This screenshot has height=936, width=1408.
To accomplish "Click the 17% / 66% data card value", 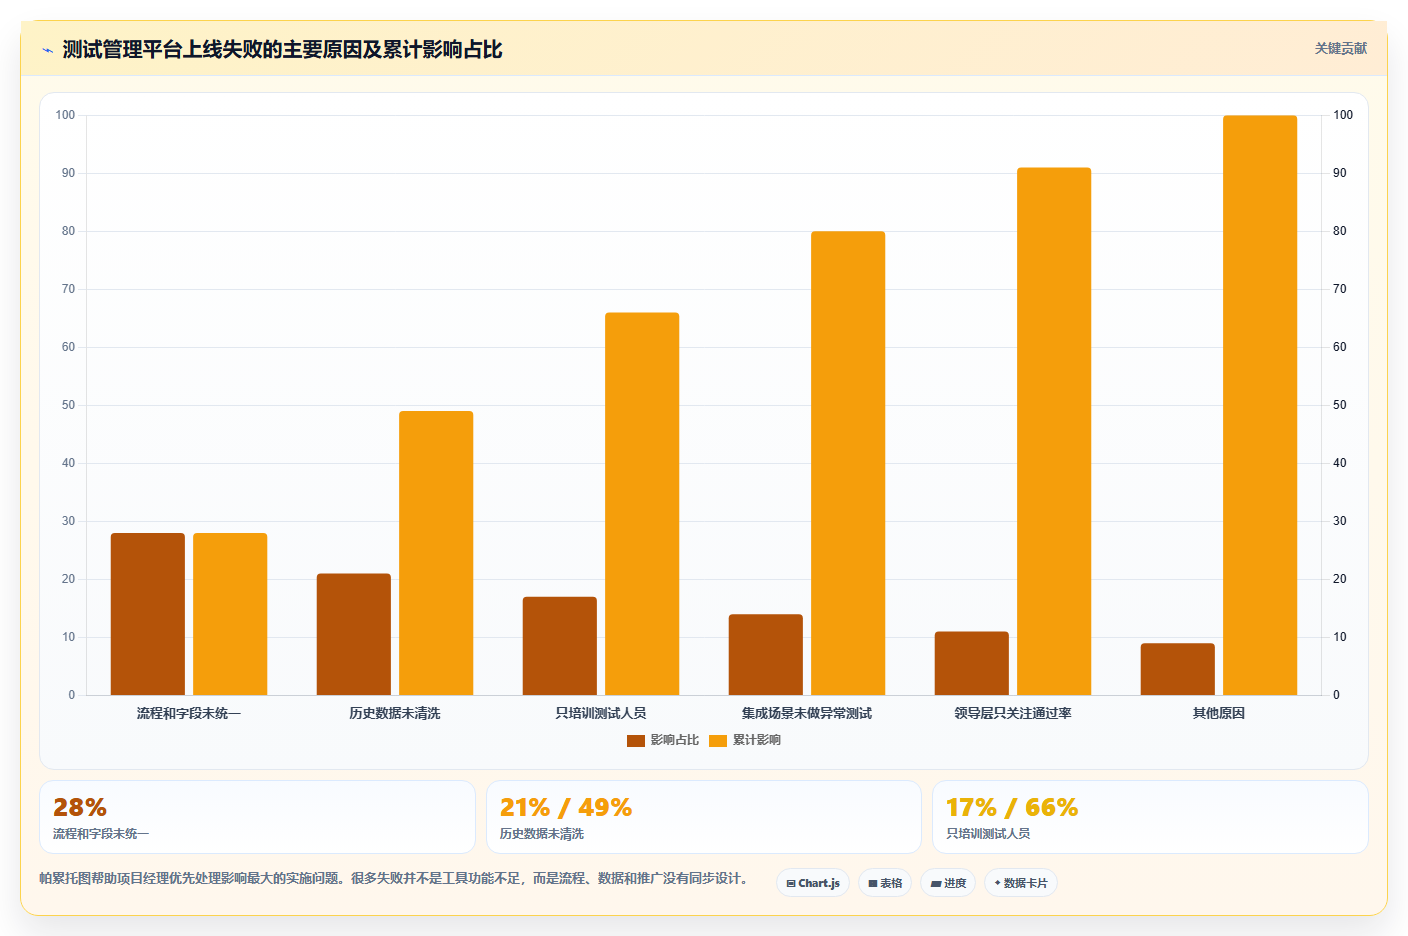I will coord(1012,807).
